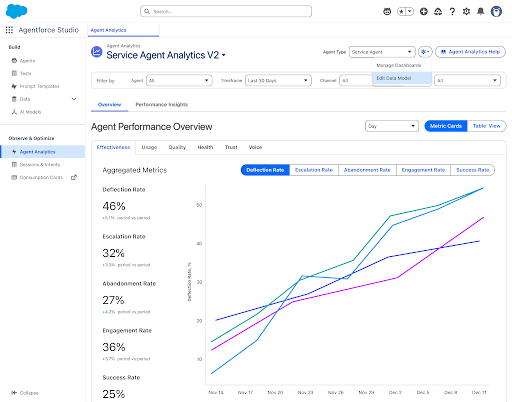This screenshot has height=402, width=512.
Task: Select Success Rate chart toggle
Action: 472,170
